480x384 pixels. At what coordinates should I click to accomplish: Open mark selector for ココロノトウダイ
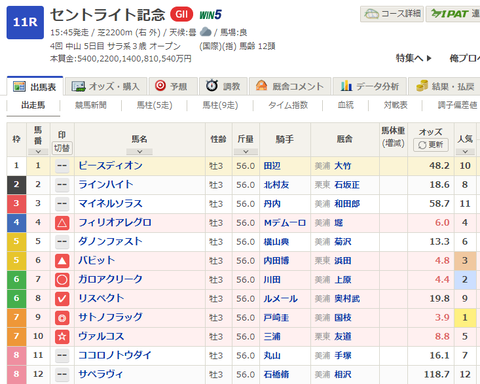tap(62, 356)
